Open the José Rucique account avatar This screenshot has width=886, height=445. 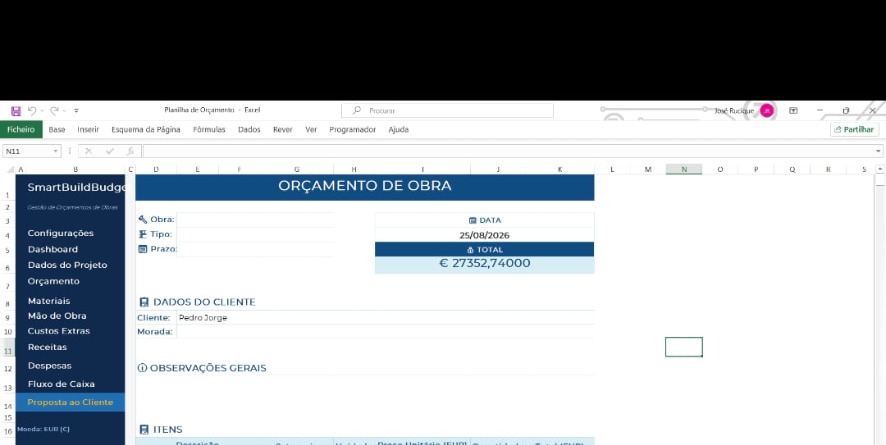[x=766, y=111]
